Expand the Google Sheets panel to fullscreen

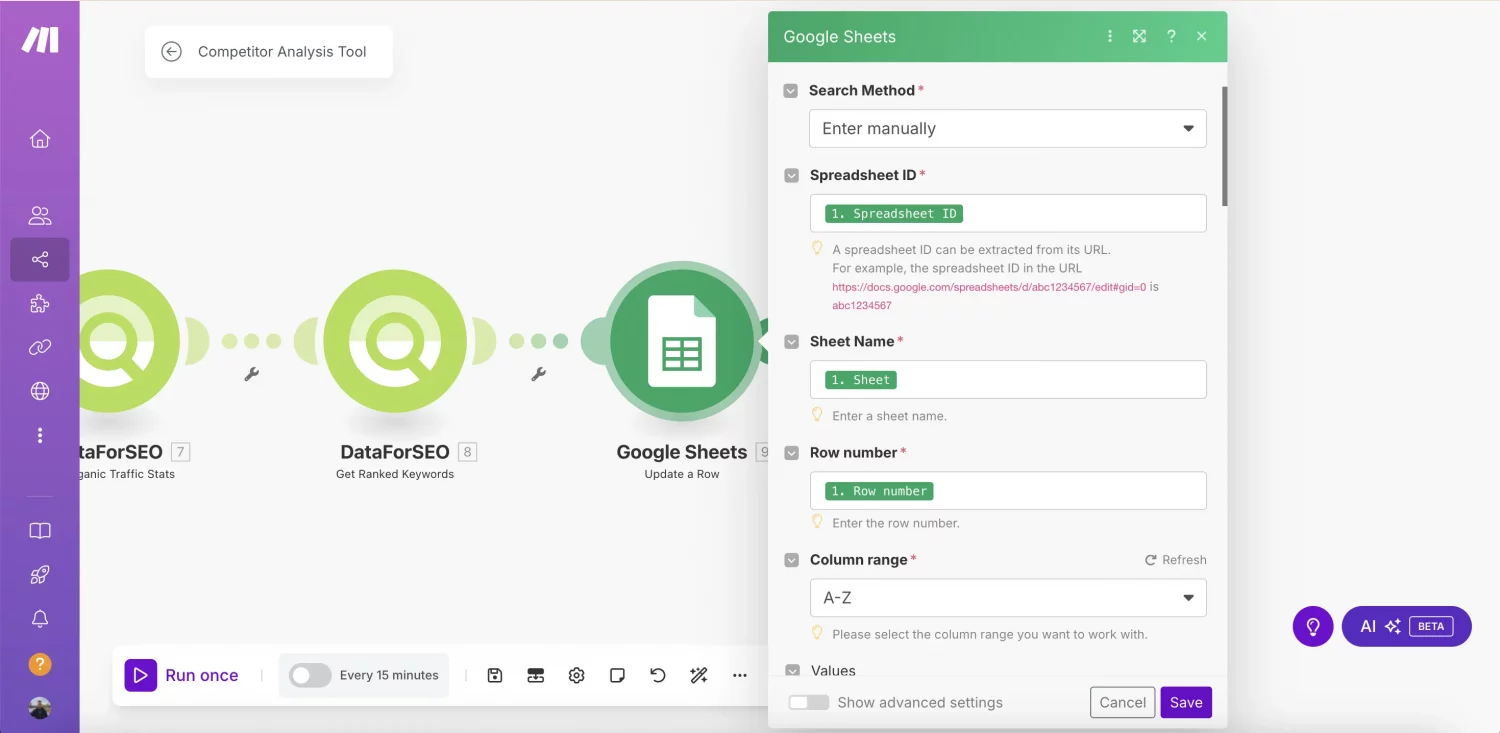point(1139,36)
